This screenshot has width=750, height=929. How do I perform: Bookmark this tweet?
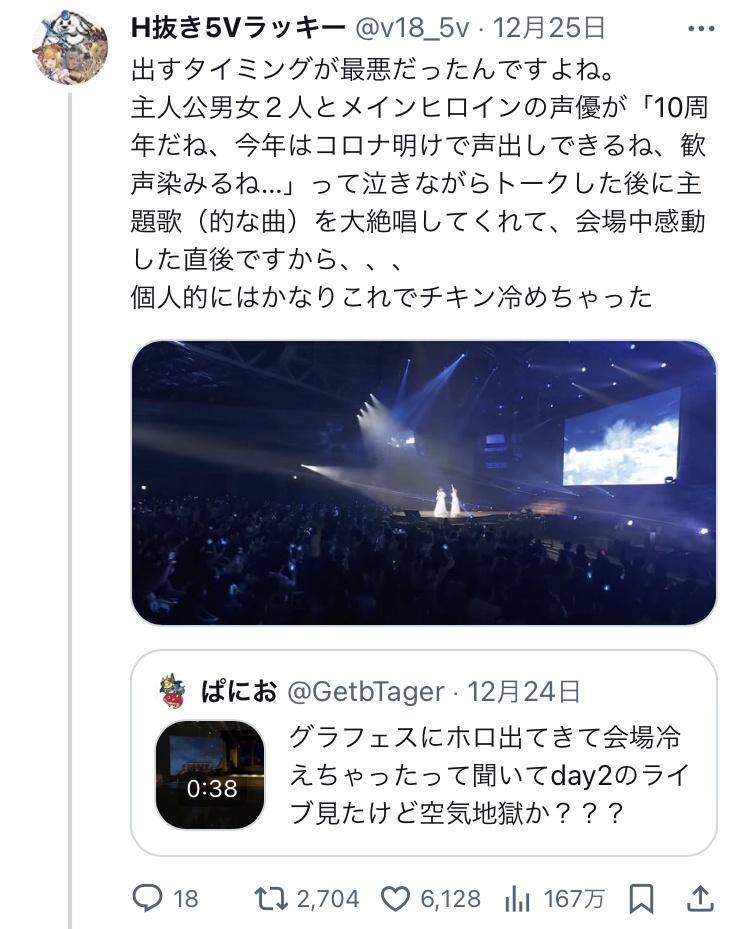[641, 899]
